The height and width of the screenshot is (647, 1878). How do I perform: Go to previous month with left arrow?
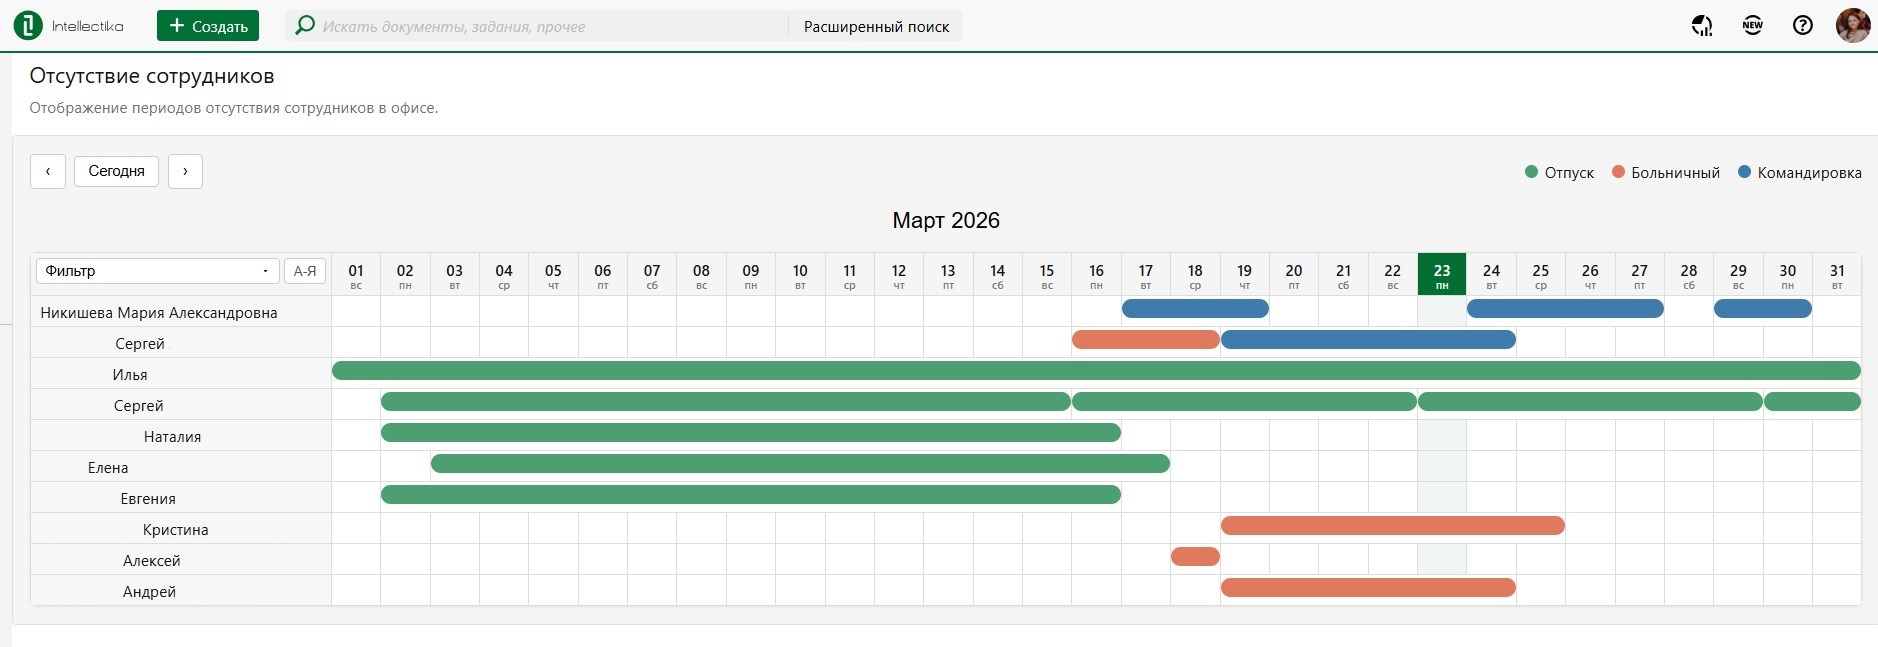point(48,171)
